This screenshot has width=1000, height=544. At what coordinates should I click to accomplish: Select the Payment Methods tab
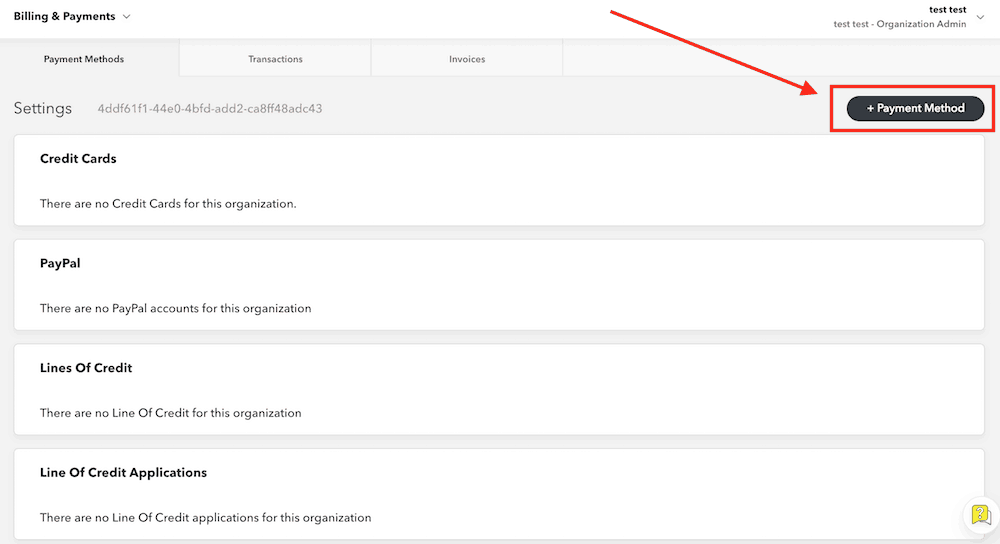point(84,59)
